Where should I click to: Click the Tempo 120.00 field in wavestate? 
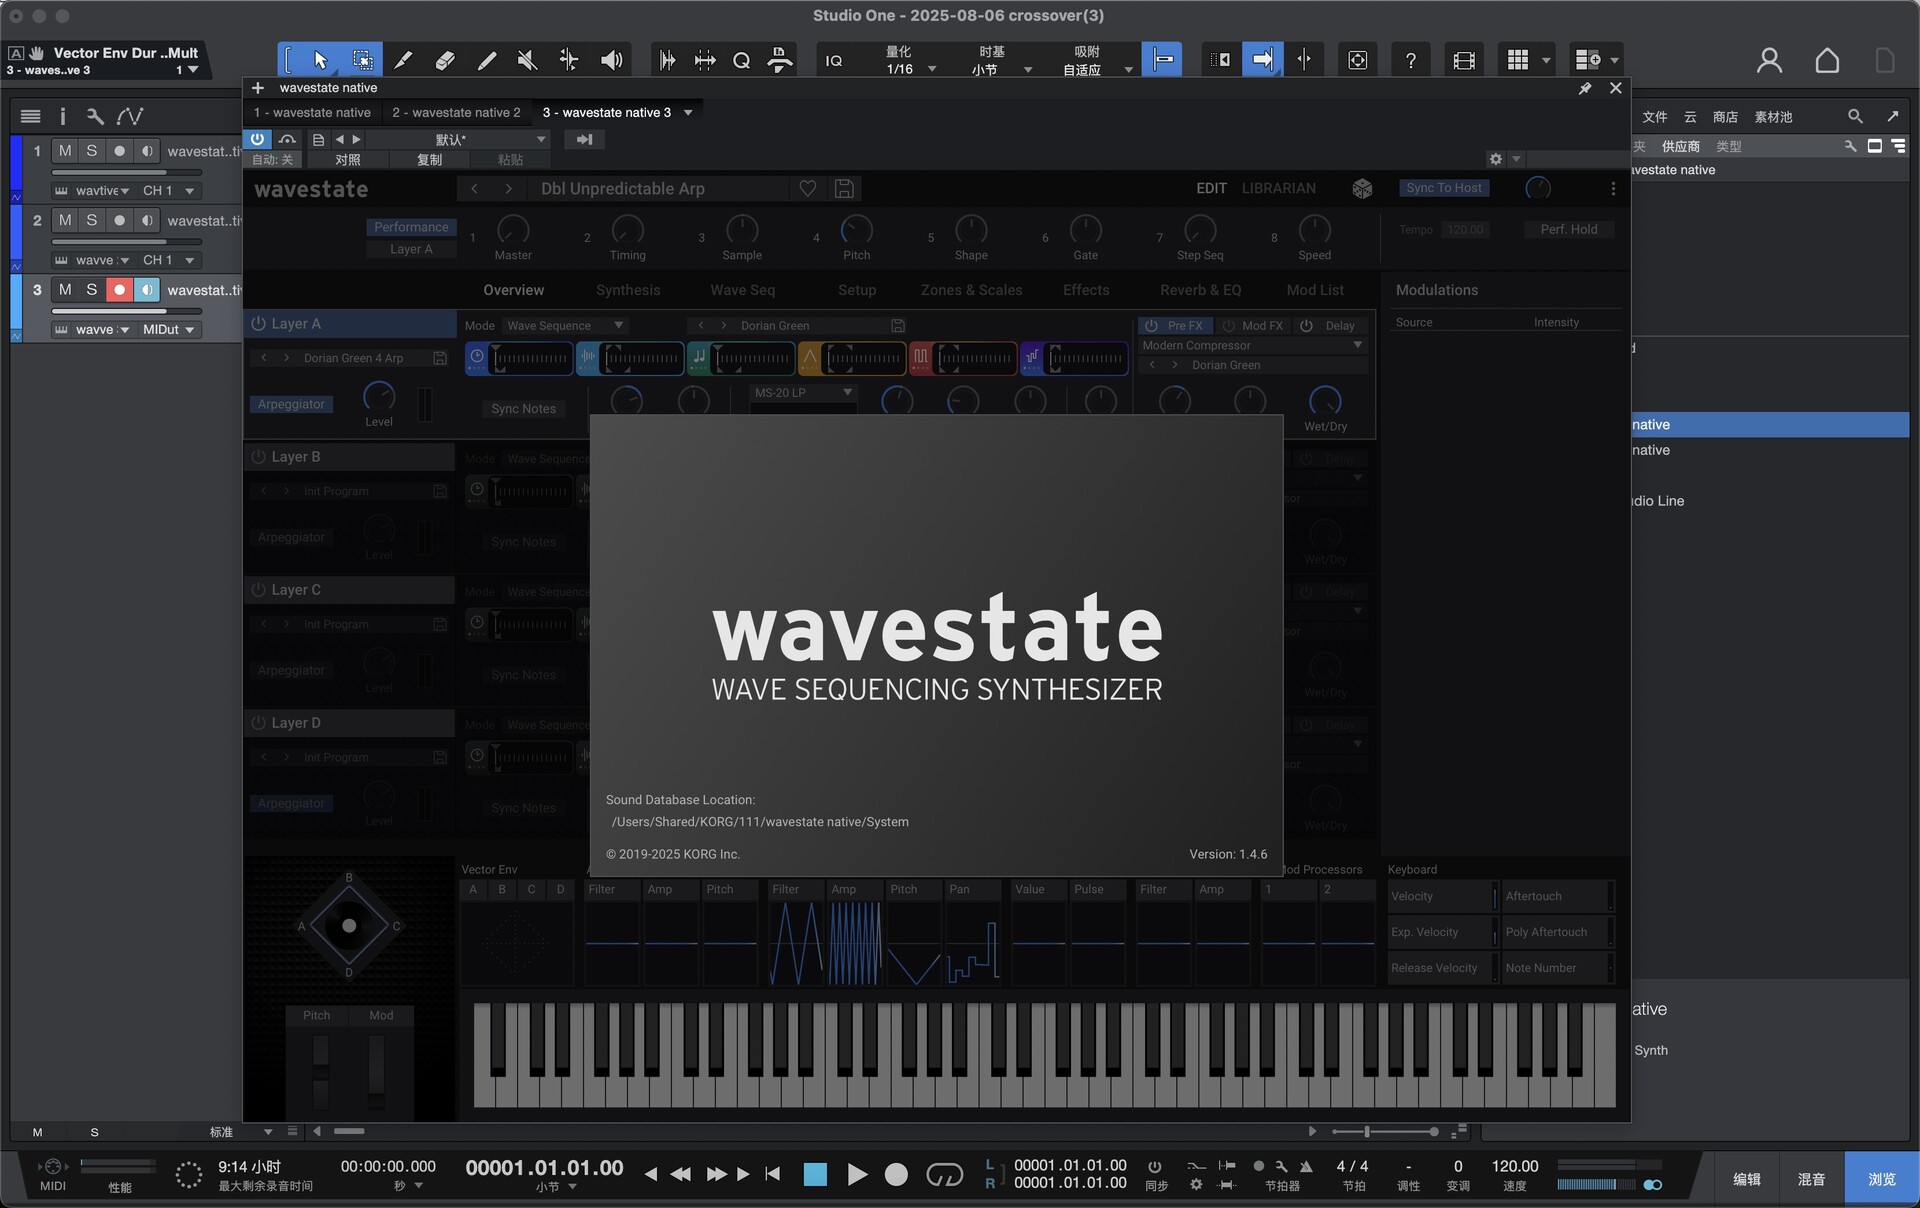point(1465,229)
